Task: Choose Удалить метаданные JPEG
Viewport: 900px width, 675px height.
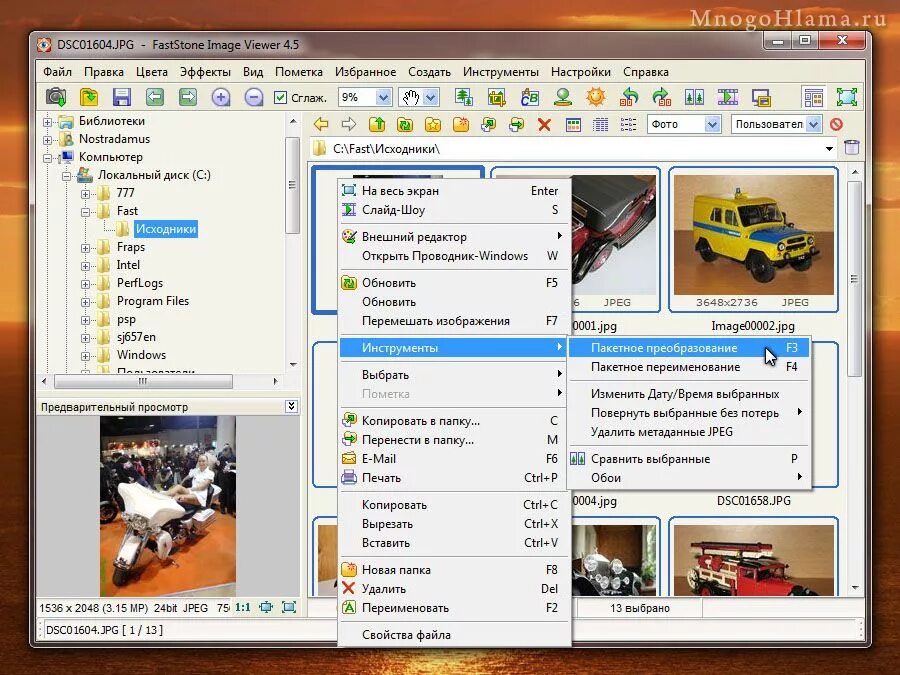Action: coord(689,432)
